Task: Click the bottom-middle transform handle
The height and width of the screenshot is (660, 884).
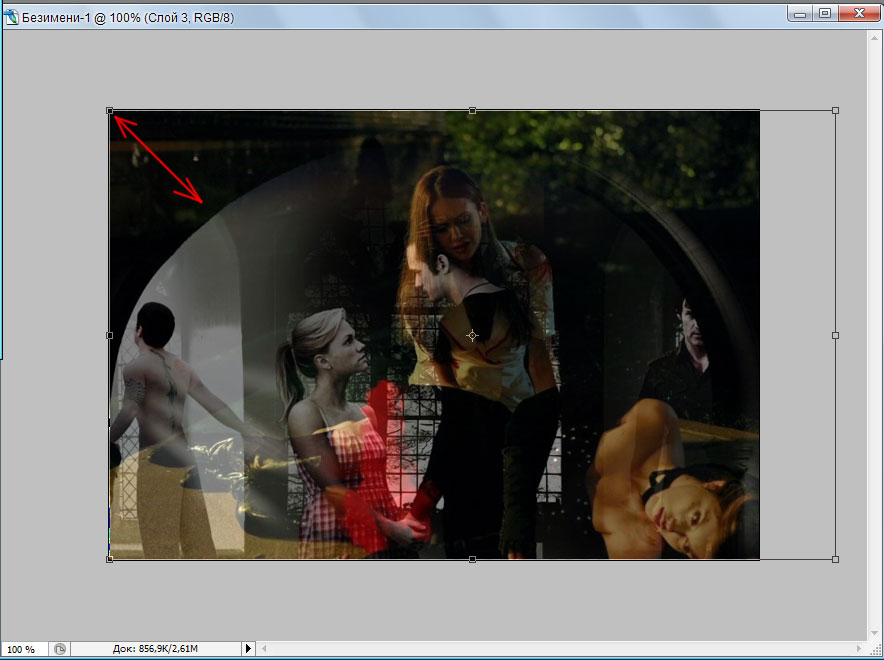Action: point(472,559)
